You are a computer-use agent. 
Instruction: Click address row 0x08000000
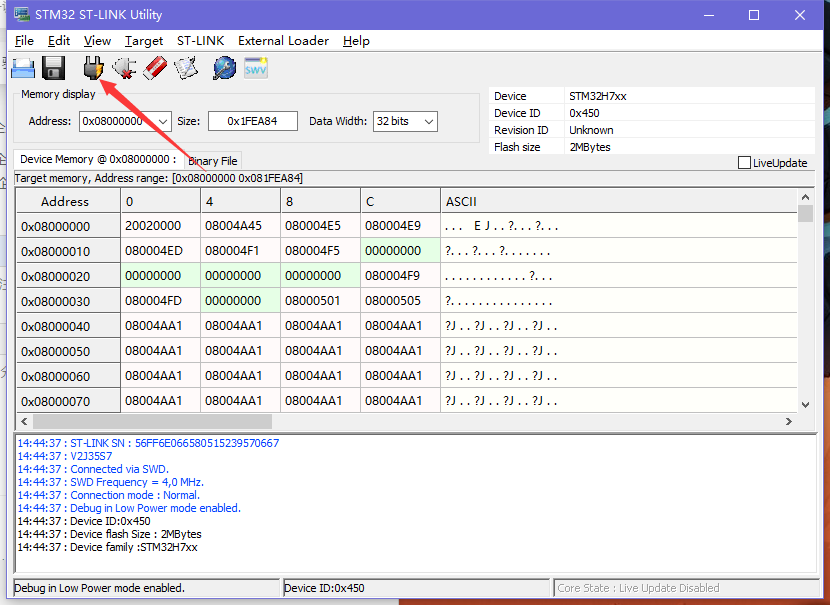point(68,226)
